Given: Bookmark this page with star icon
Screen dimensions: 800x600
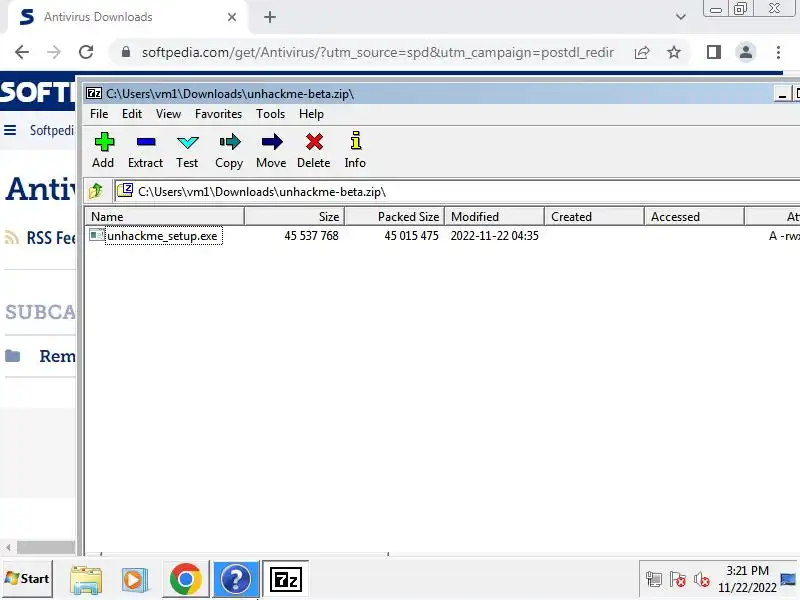Looking at the screenshot, I should pos(674,52).
